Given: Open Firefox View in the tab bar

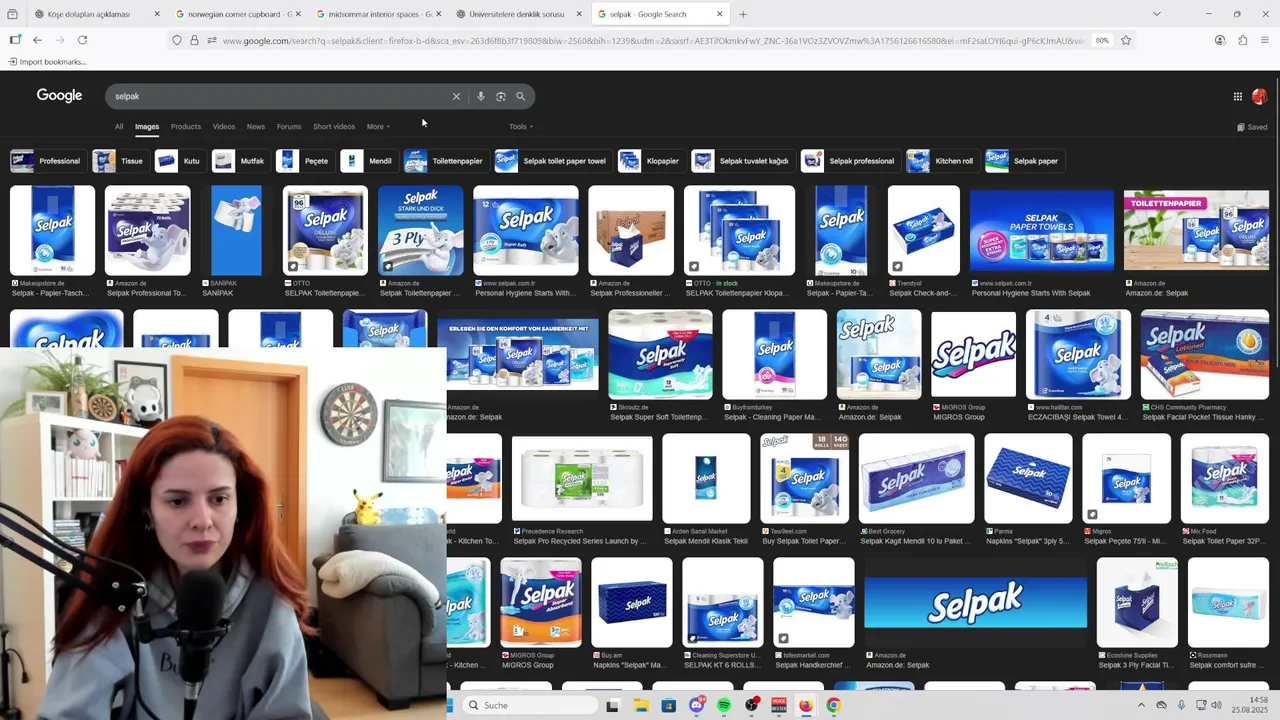Looking at the screenshot, I should pyautogui.click(x=12, y=14).
